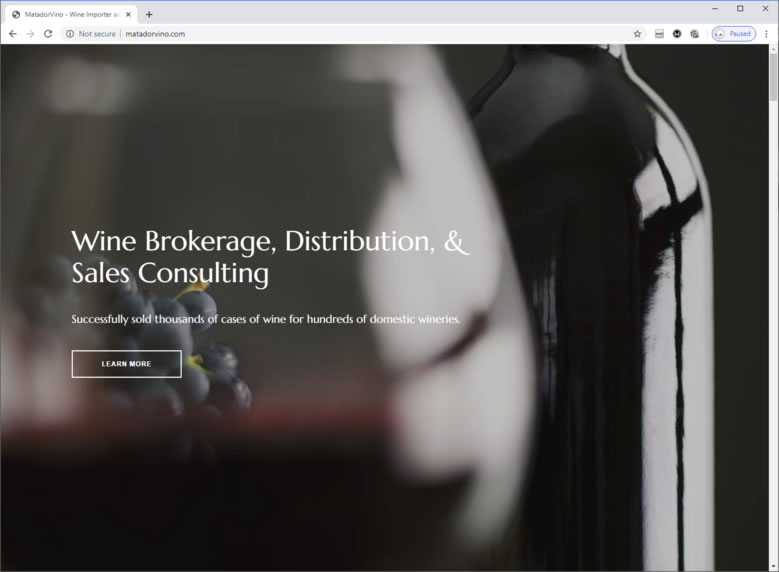This screenshot has width=779, height=572.
Task: Click the browser Back arrow
Action: tap(13, 33)
